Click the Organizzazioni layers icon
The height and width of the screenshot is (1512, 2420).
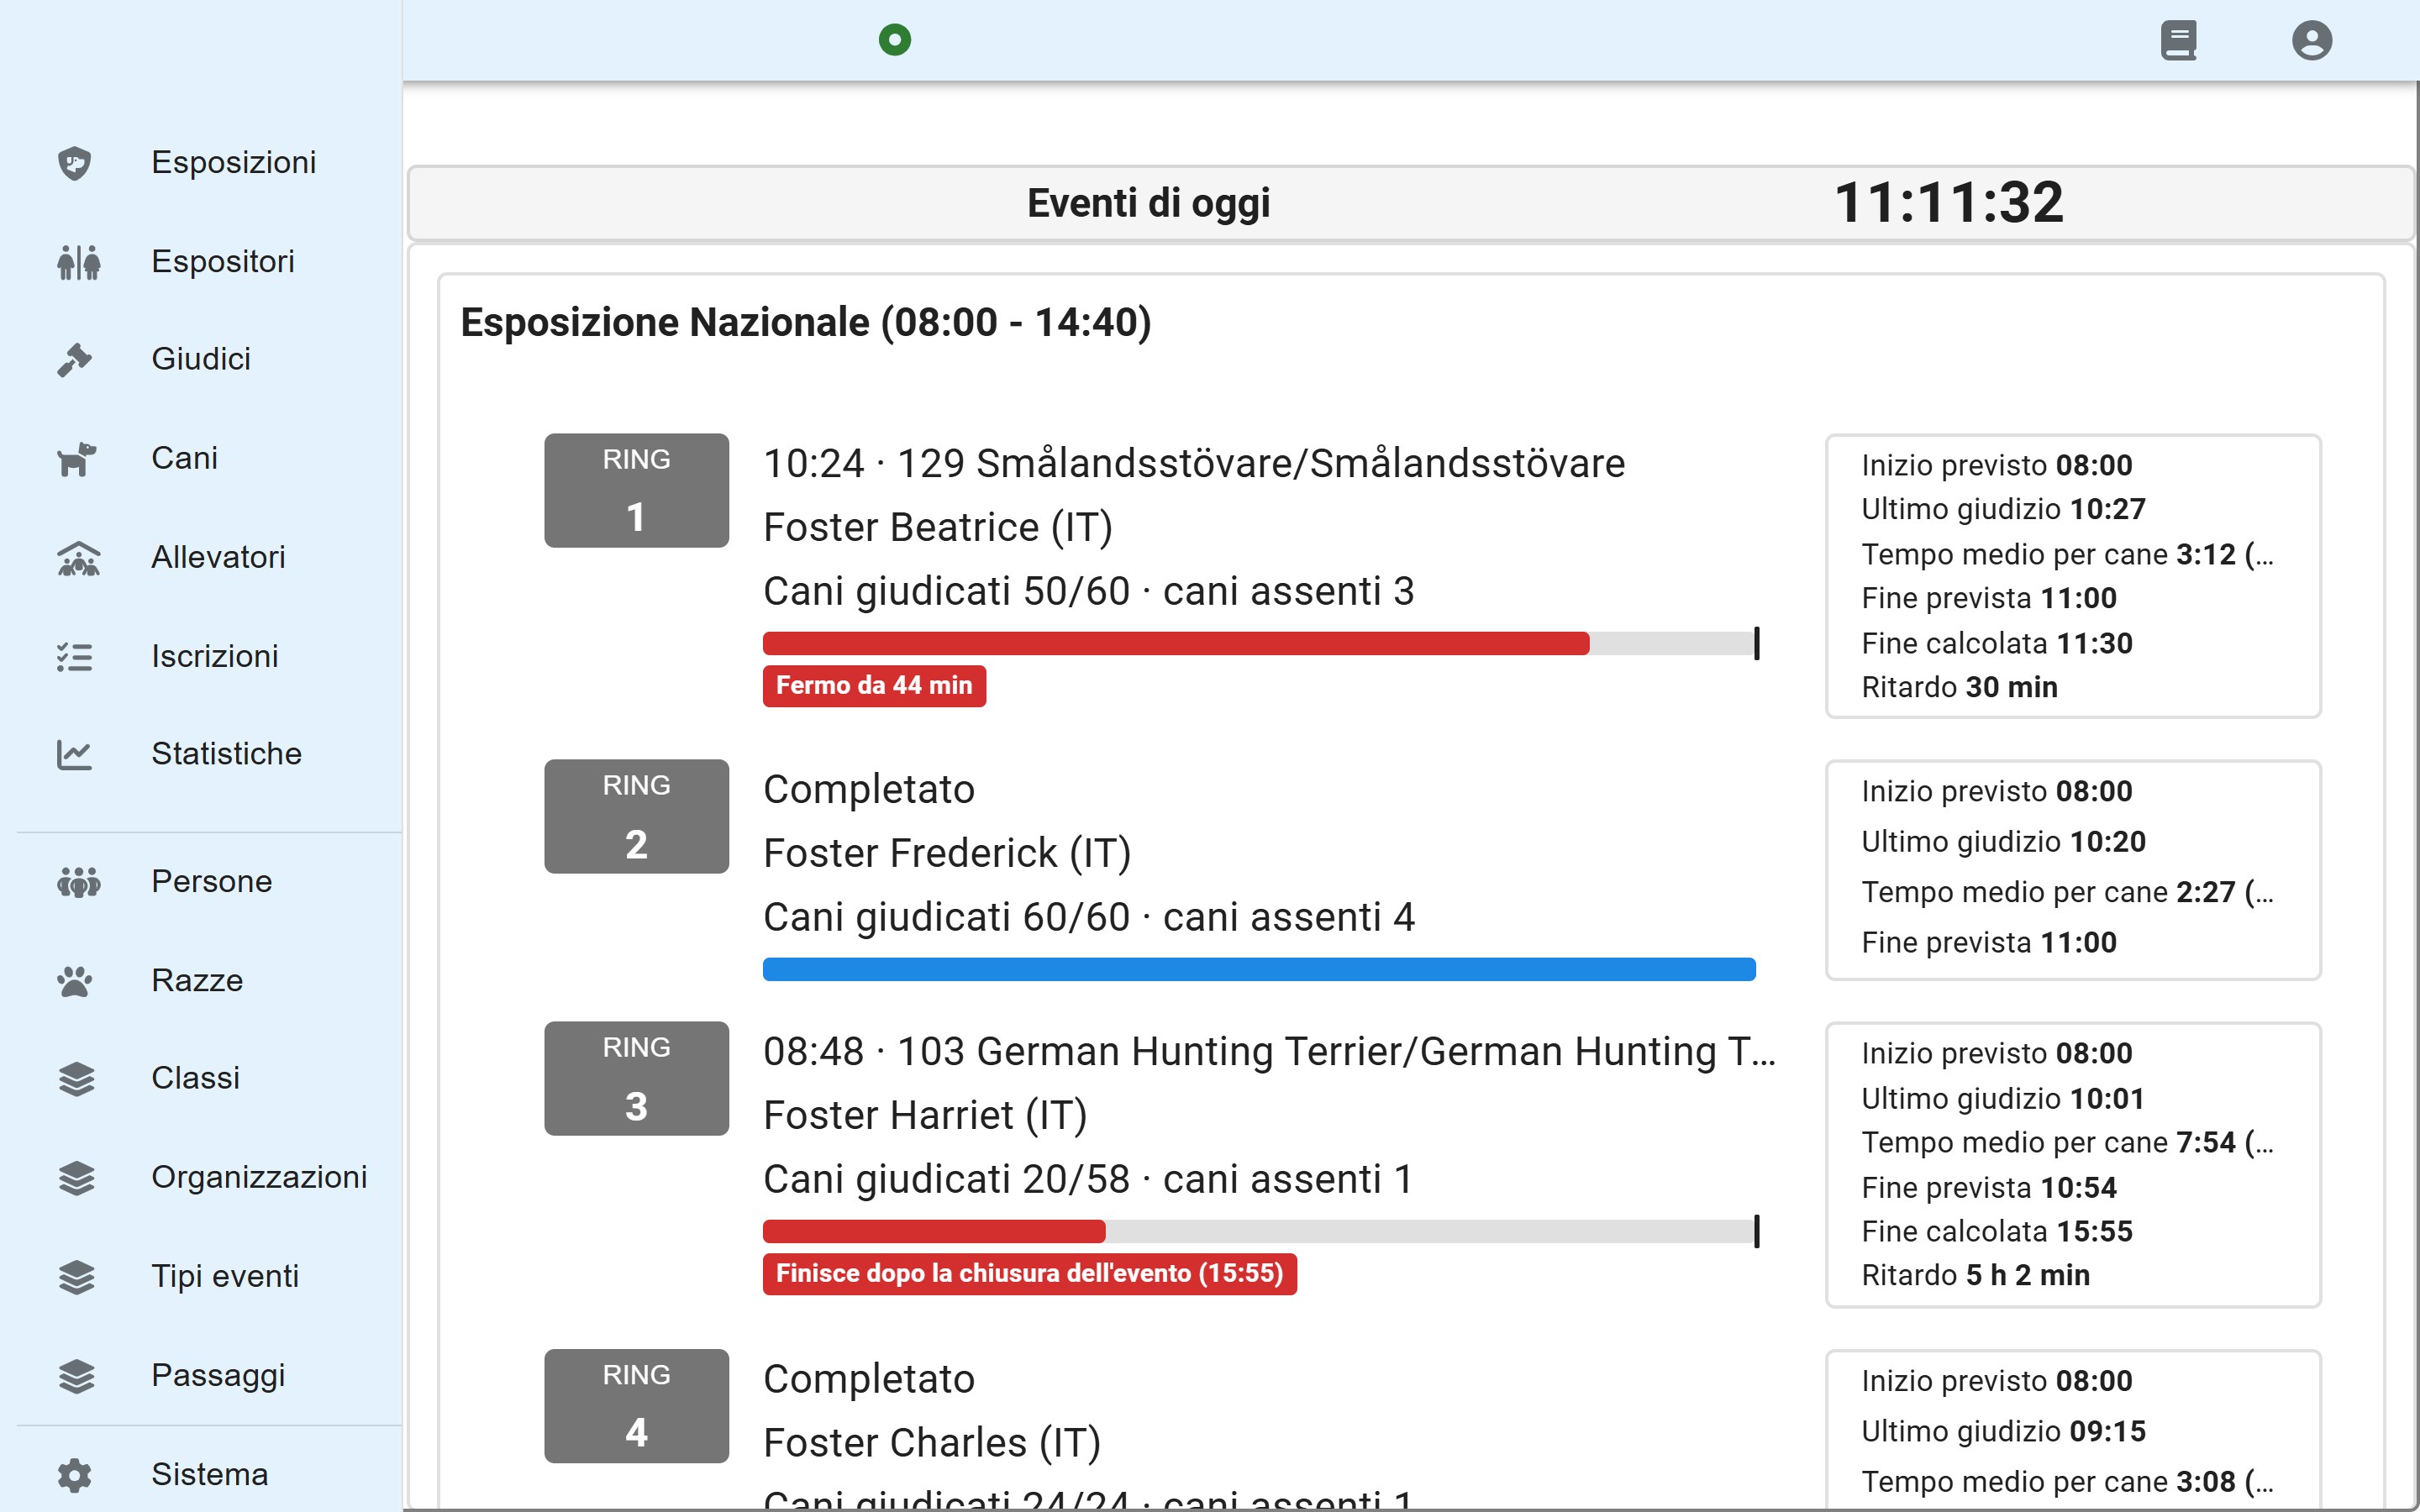tap(76, 1178)
